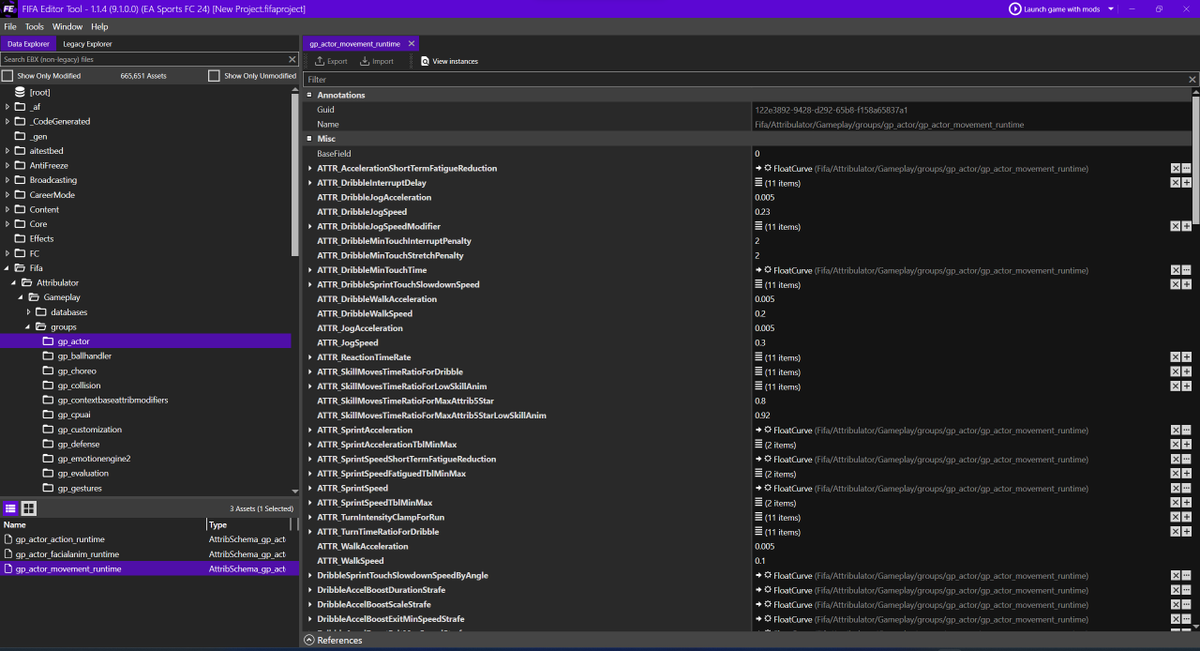The image size is (1200, 651).
Task: Clear ATTR_AccelerationShortTermFatigueReduction reference with X
Action: click(1176, 168)
